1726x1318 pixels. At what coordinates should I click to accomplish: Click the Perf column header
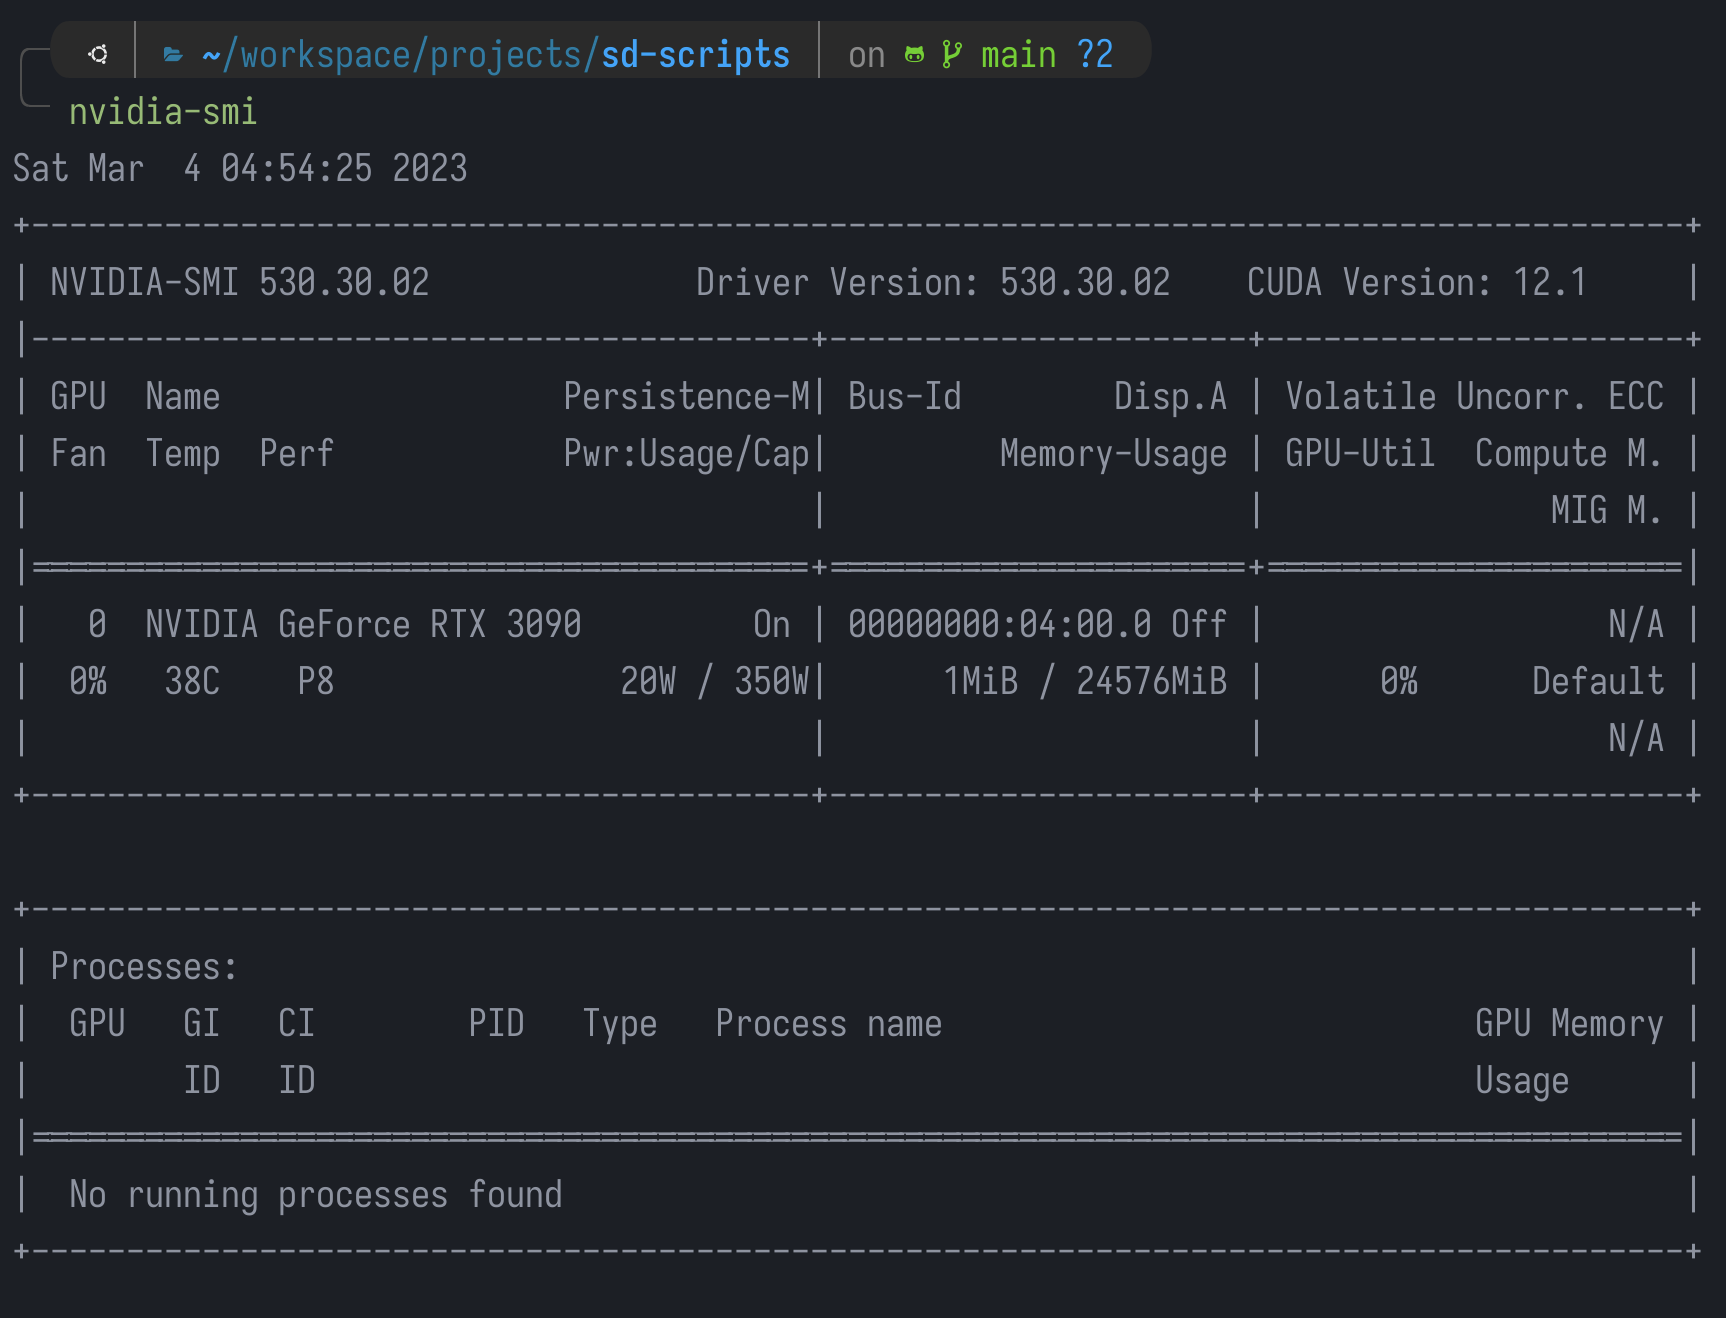296,453
